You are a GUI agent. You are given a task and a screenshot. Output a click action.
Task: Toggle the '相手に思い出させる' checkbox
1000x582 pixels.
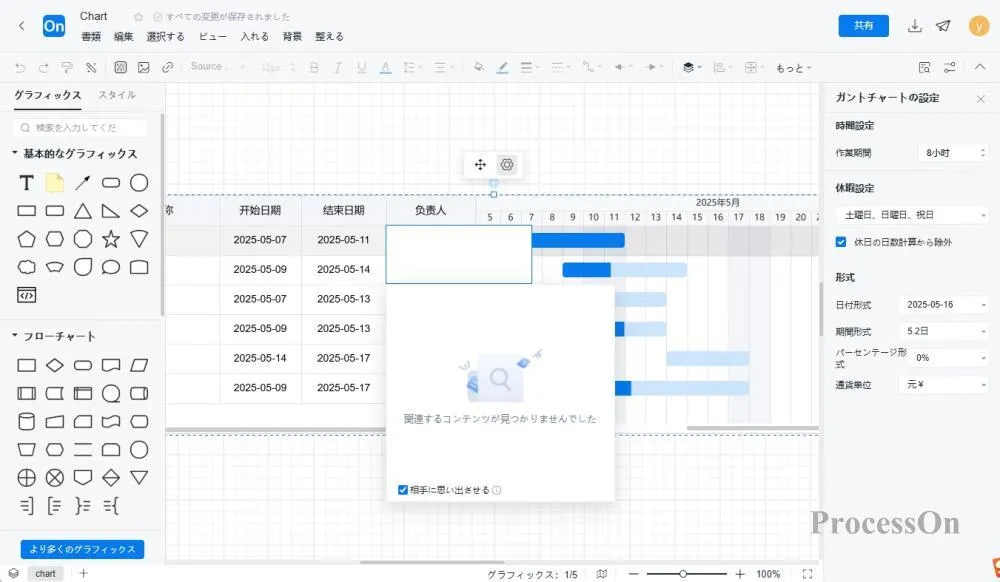(x=402, y=490)
